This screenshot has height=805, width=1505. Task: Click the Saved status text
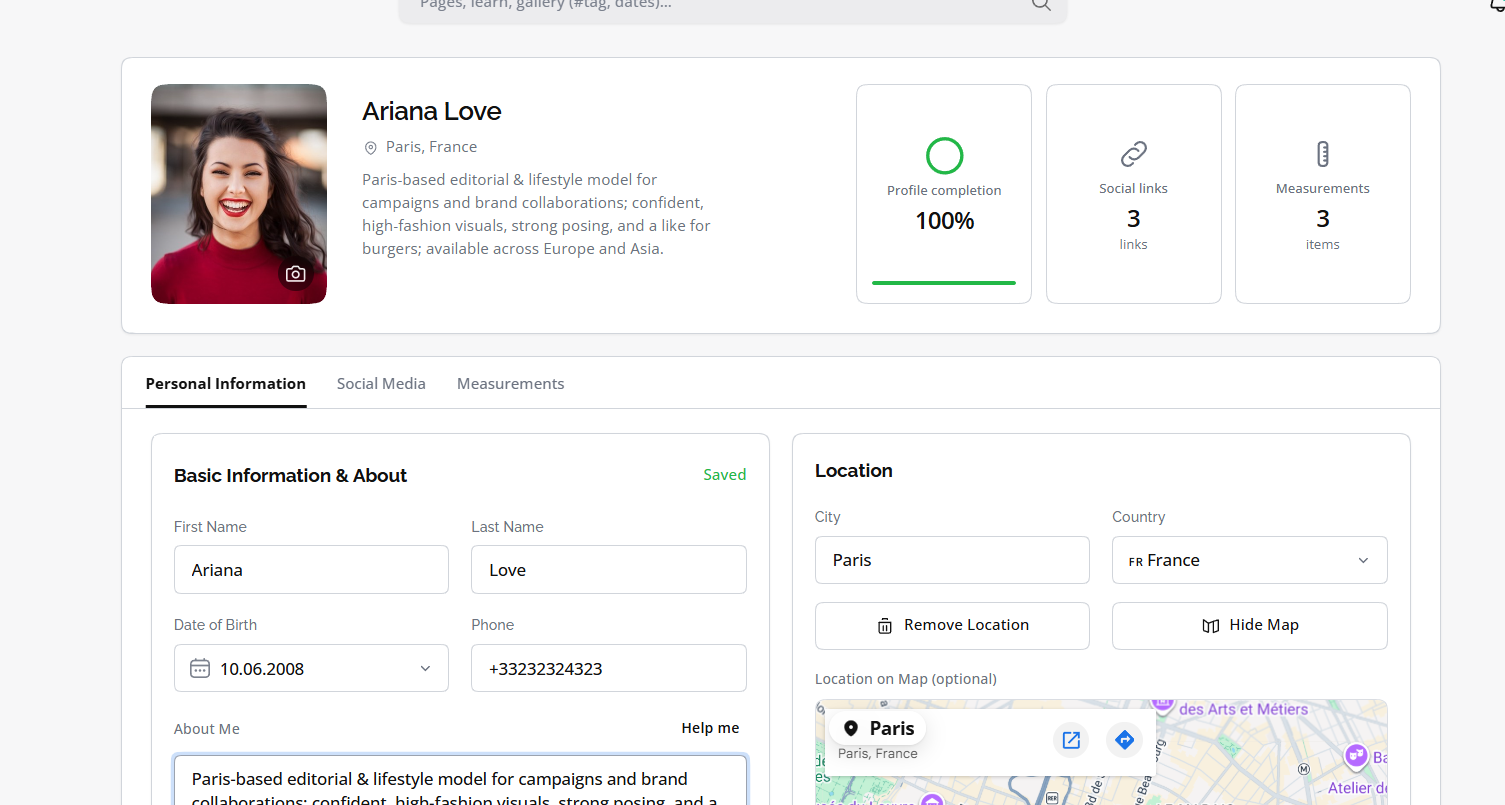(x=724, y=475)
